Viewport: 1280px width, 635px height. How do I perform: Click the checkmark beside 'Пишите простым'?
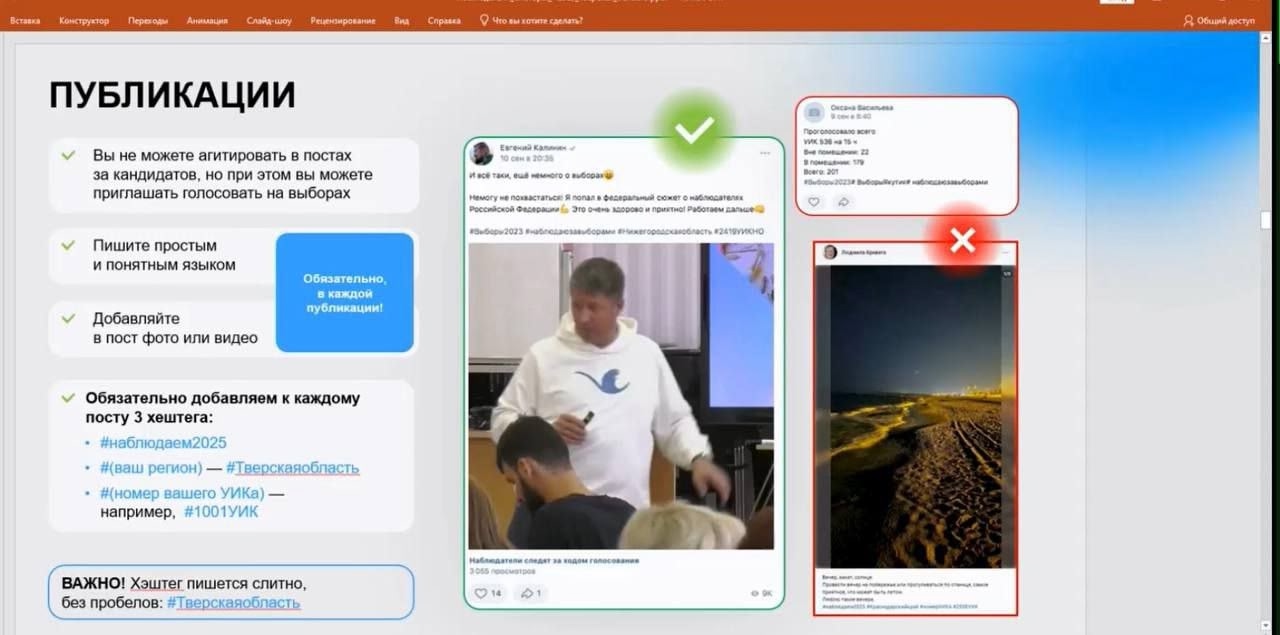pyautogui.click(x=68, y=245)
